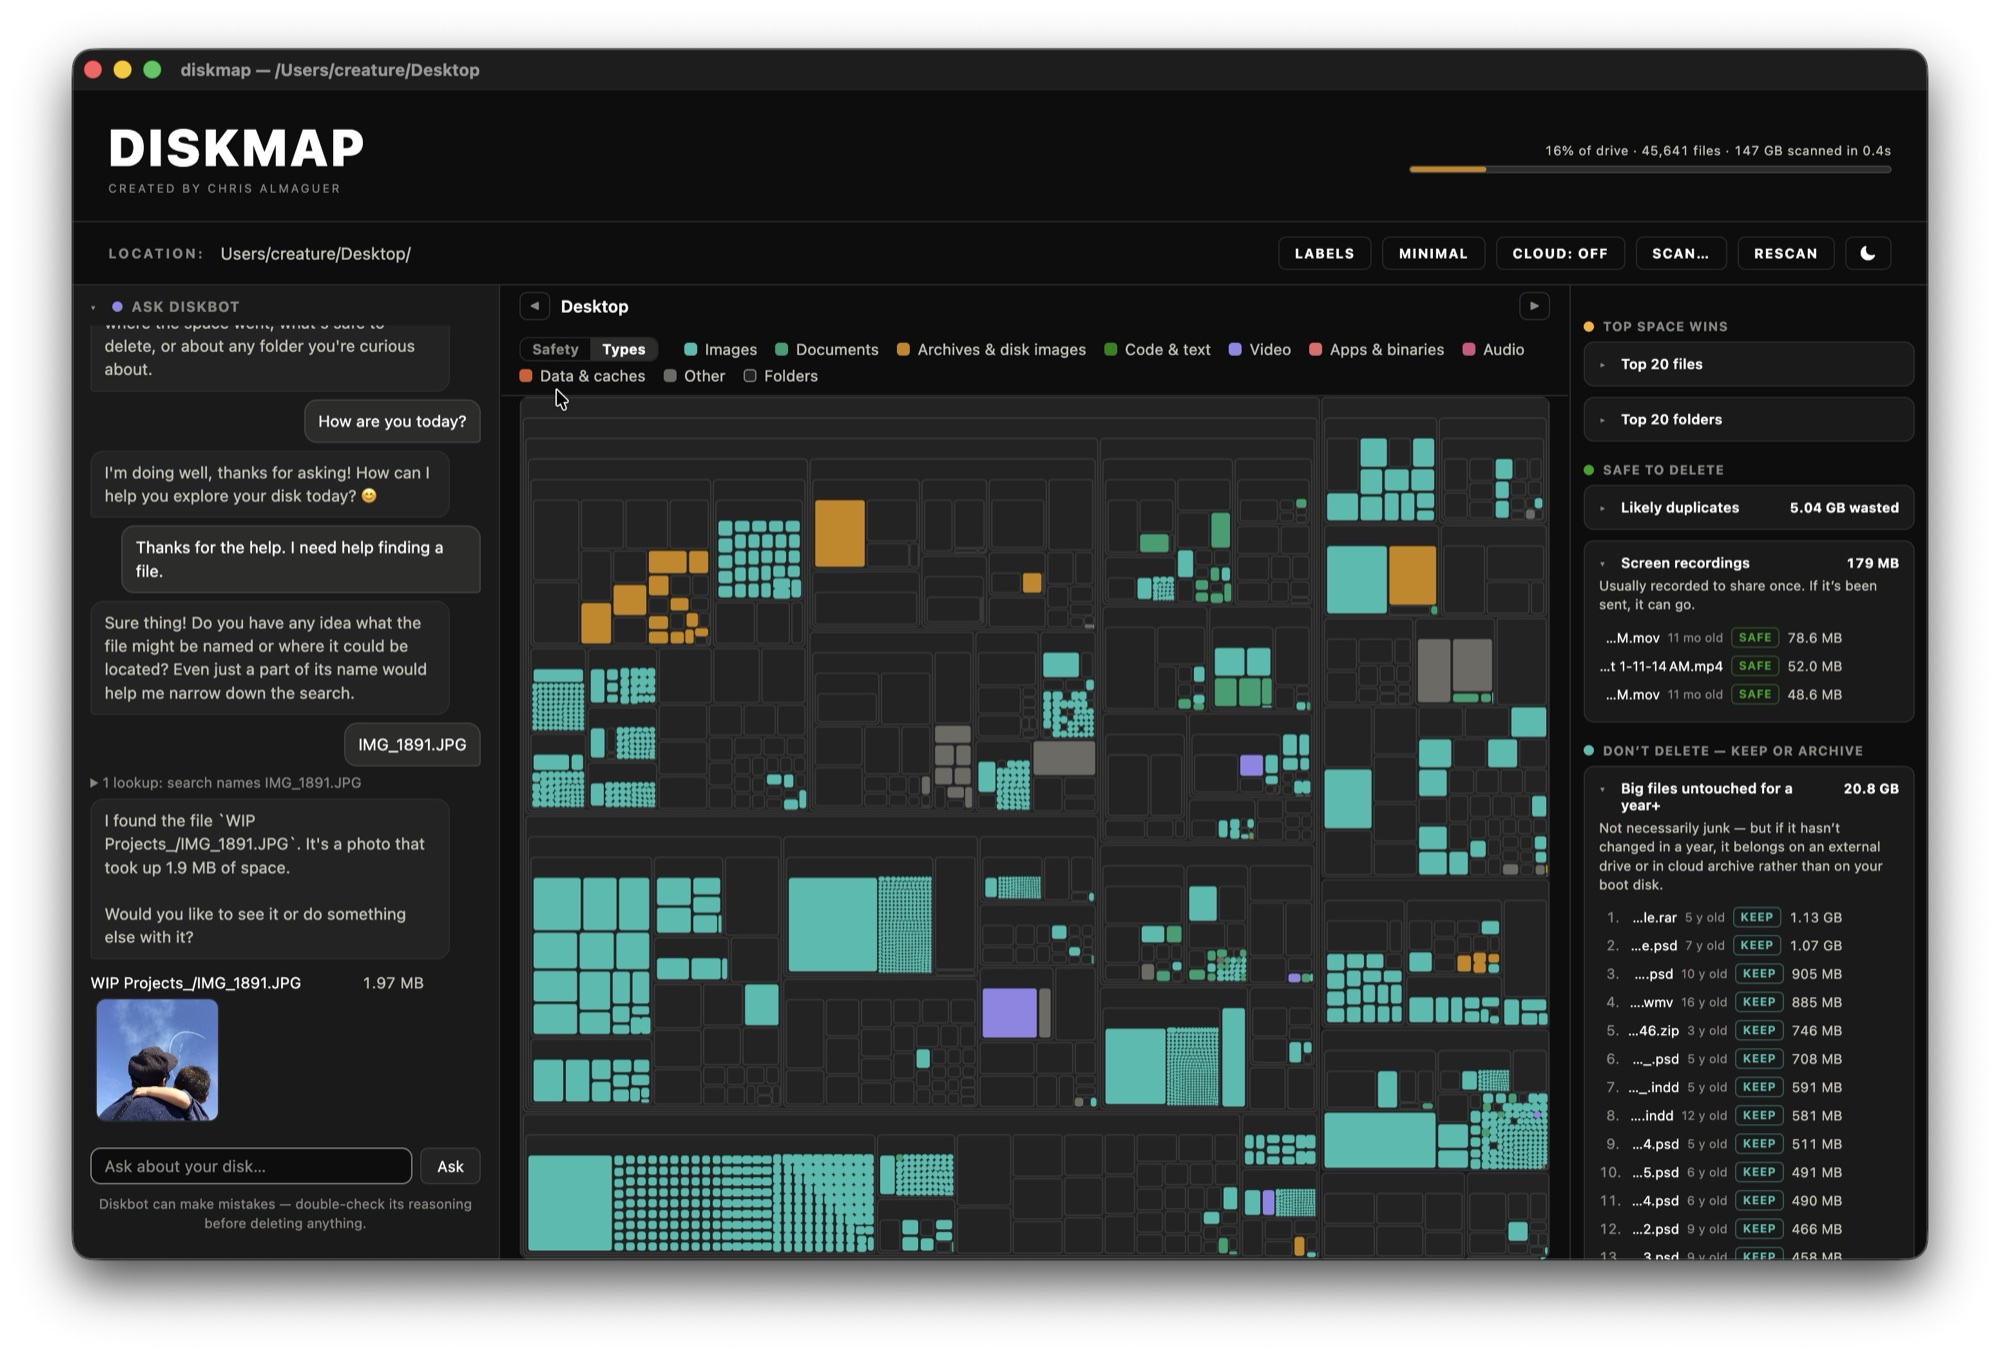Click the WIP Projects_/IMG_1891.JPG file name

(196, 983)
